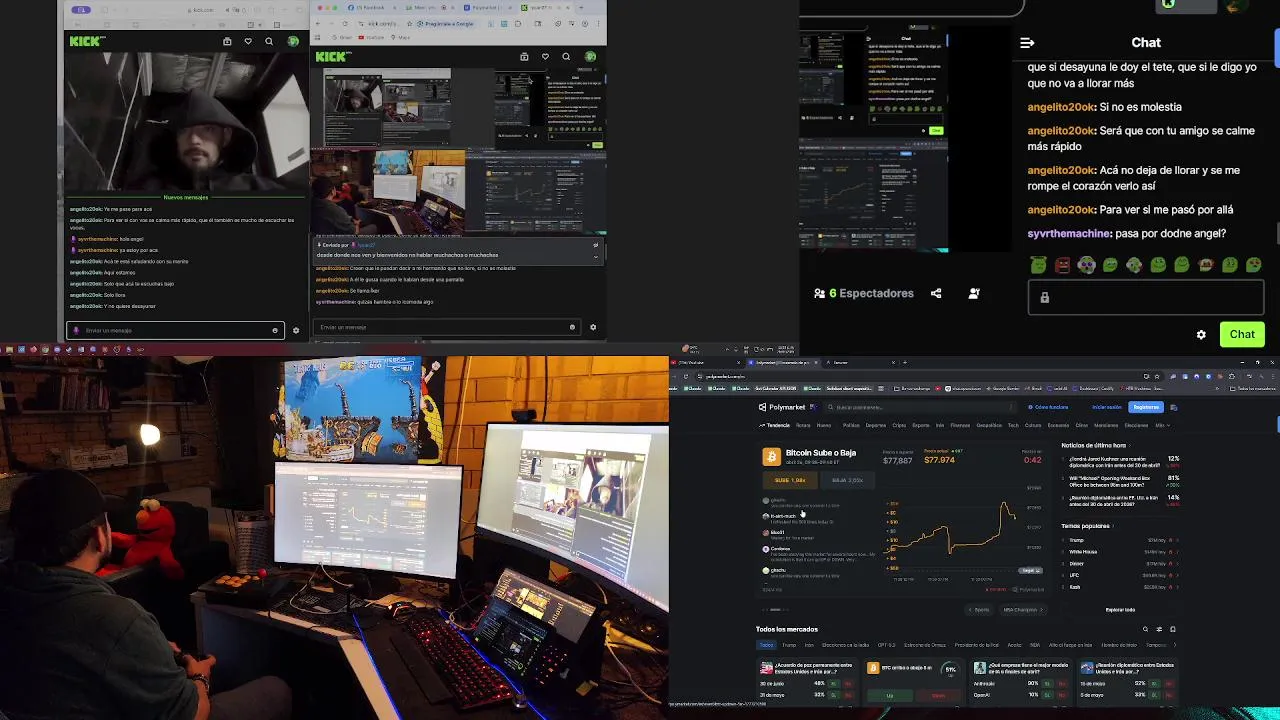Open emoji picker in left Kick message field
Image resolution: width=1280 pixels, height=720 pixels.
(x=275, y=330)
